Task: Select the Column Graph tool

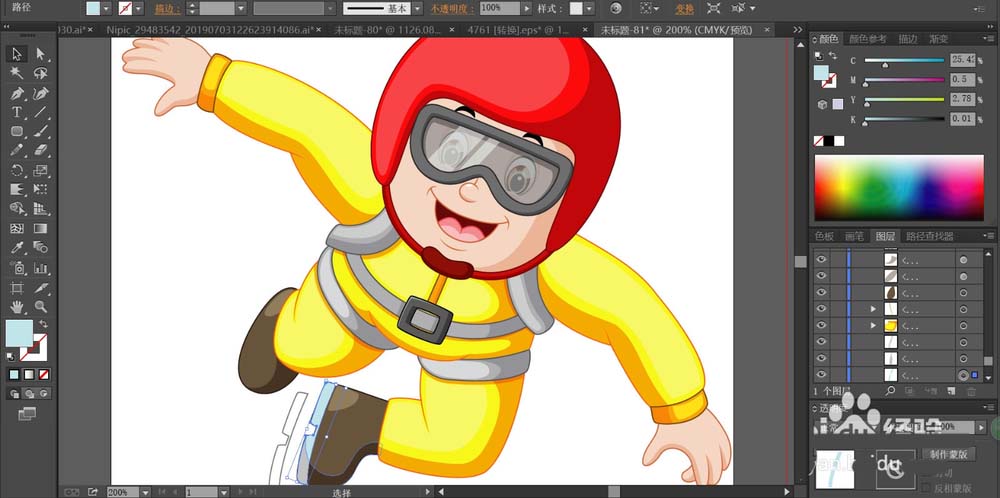Action: coord(41,268)
